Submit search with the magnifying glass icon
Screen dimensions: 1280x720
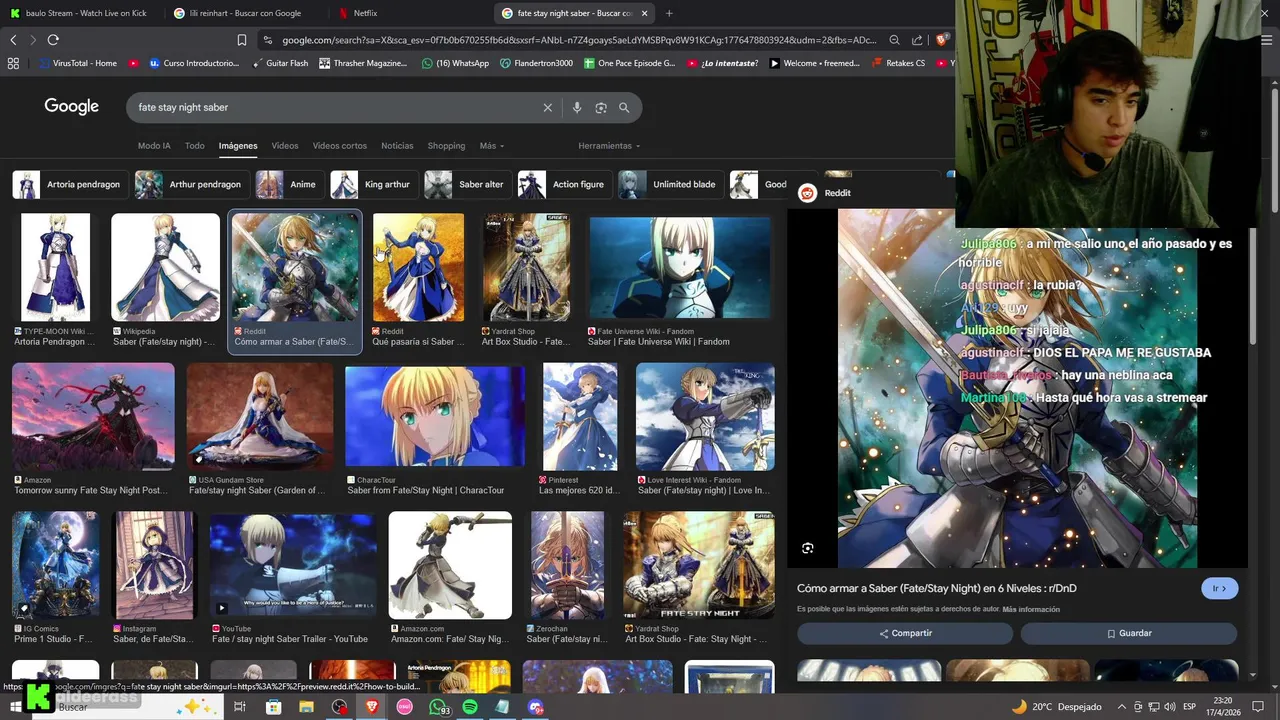[x=624, y=107]
